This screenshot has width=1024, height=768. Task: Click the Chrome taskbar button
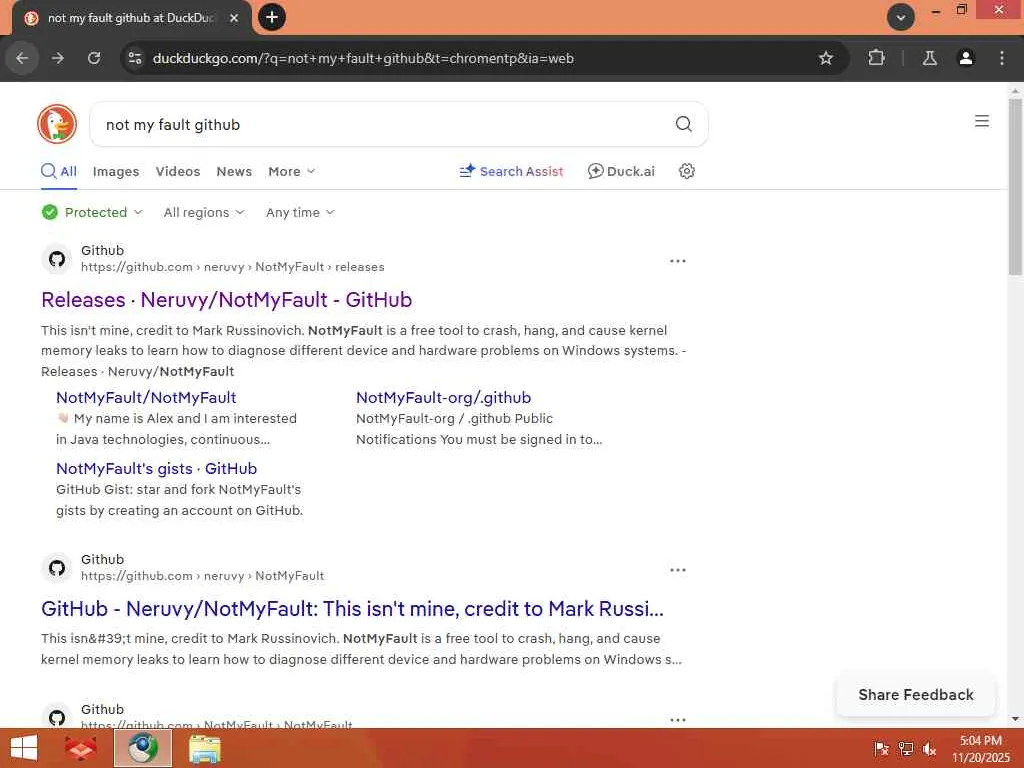point(143,748)
